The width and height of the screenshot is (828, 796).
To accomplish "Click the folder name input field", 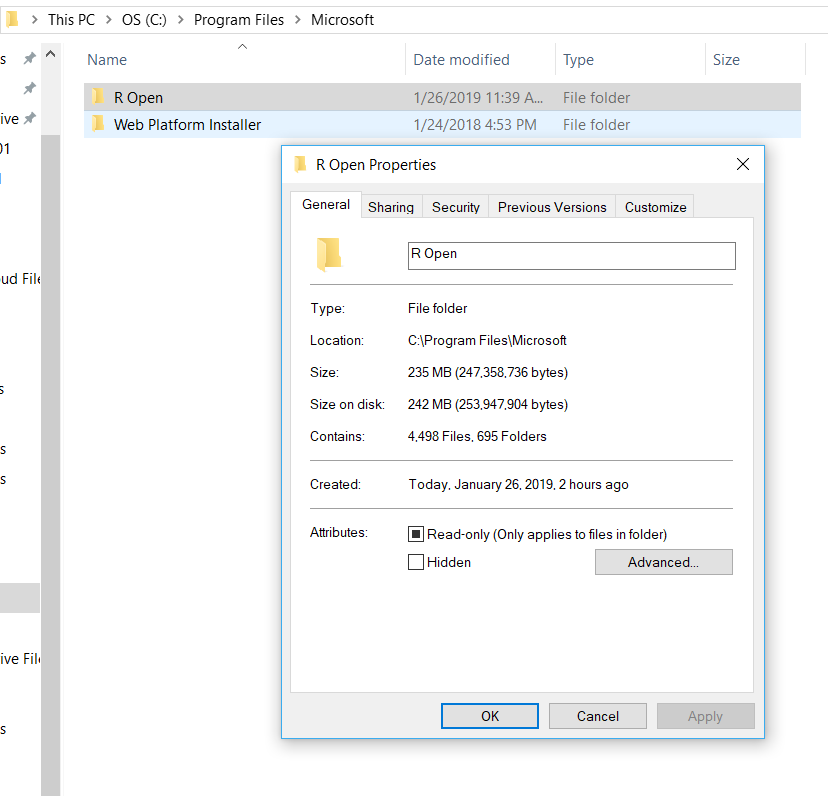I will [571, 256].
